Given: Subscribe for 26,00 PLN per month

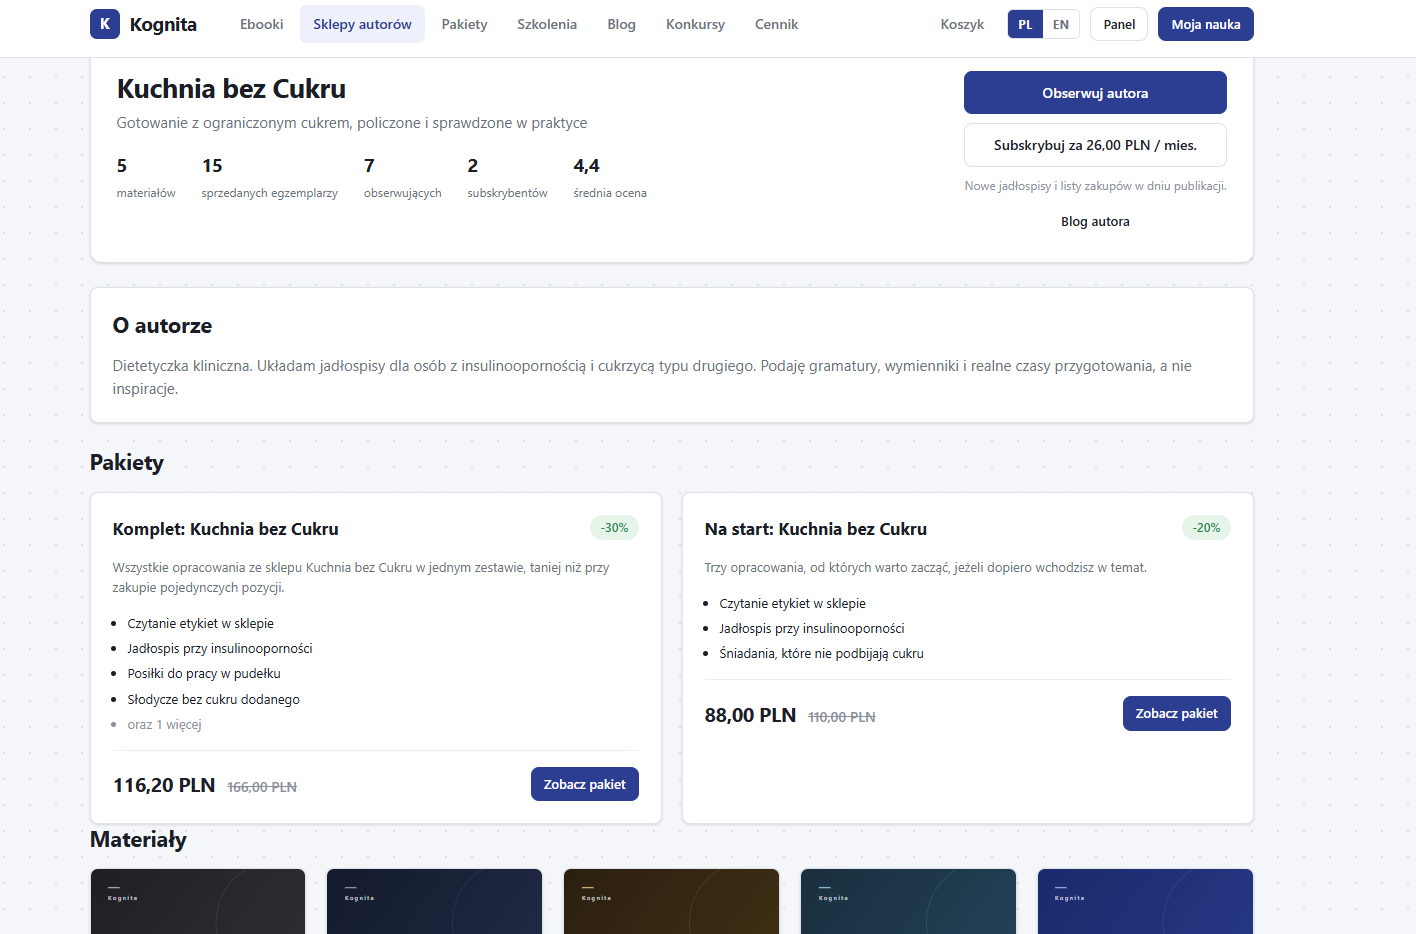Looking at the screenshot, I should pos(1095,145).
